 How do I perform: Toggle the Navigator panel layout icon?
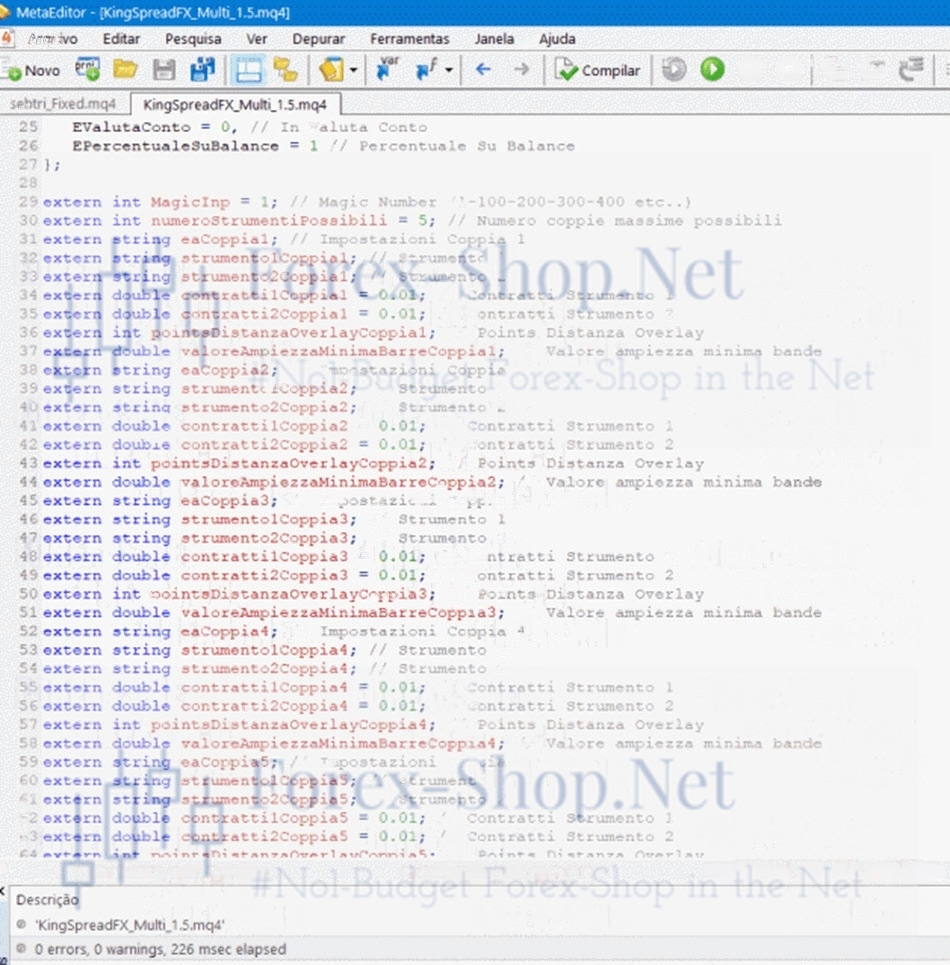coord(248,70)
